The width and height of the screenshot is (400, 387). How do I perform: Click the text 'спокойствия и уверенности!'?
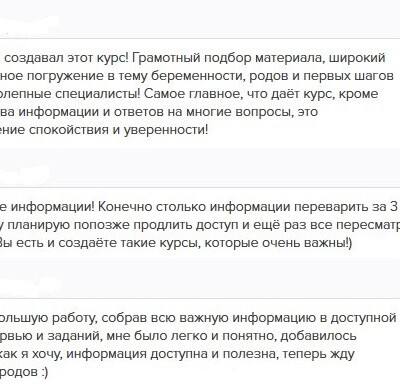coord(118,130)
